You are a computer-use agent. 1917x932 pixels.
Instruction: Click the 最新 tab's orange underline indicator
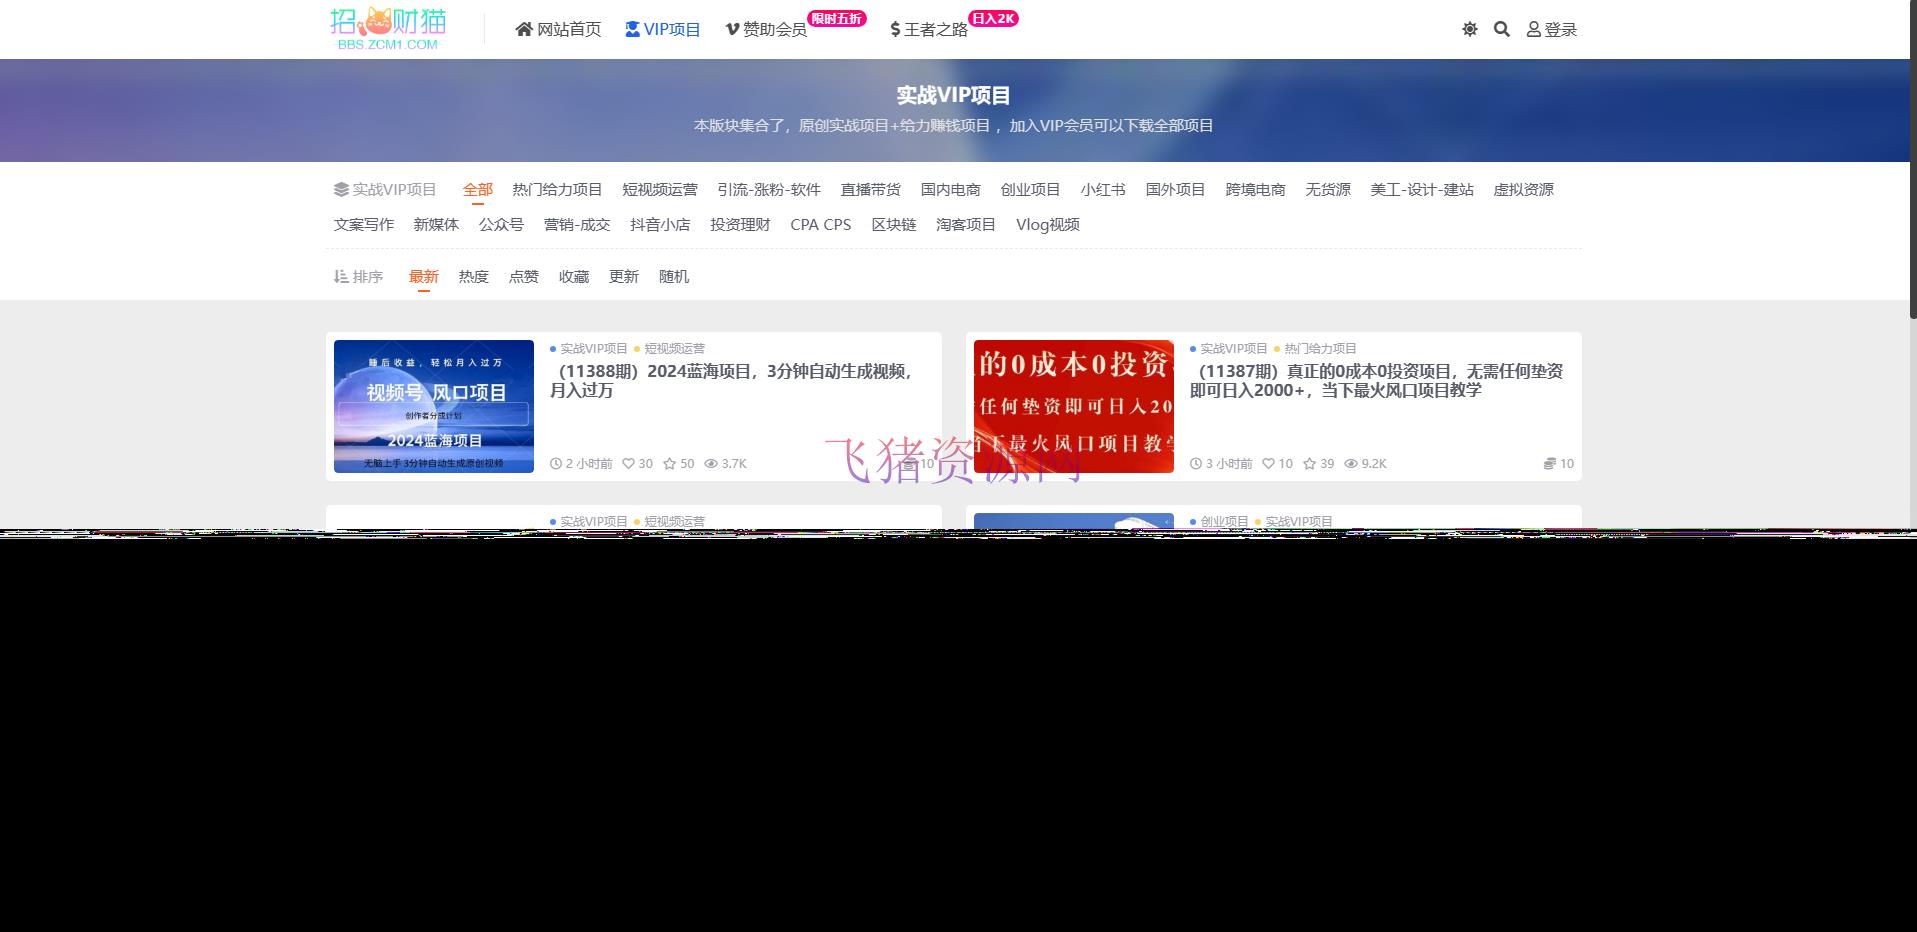tap(424, 290)
